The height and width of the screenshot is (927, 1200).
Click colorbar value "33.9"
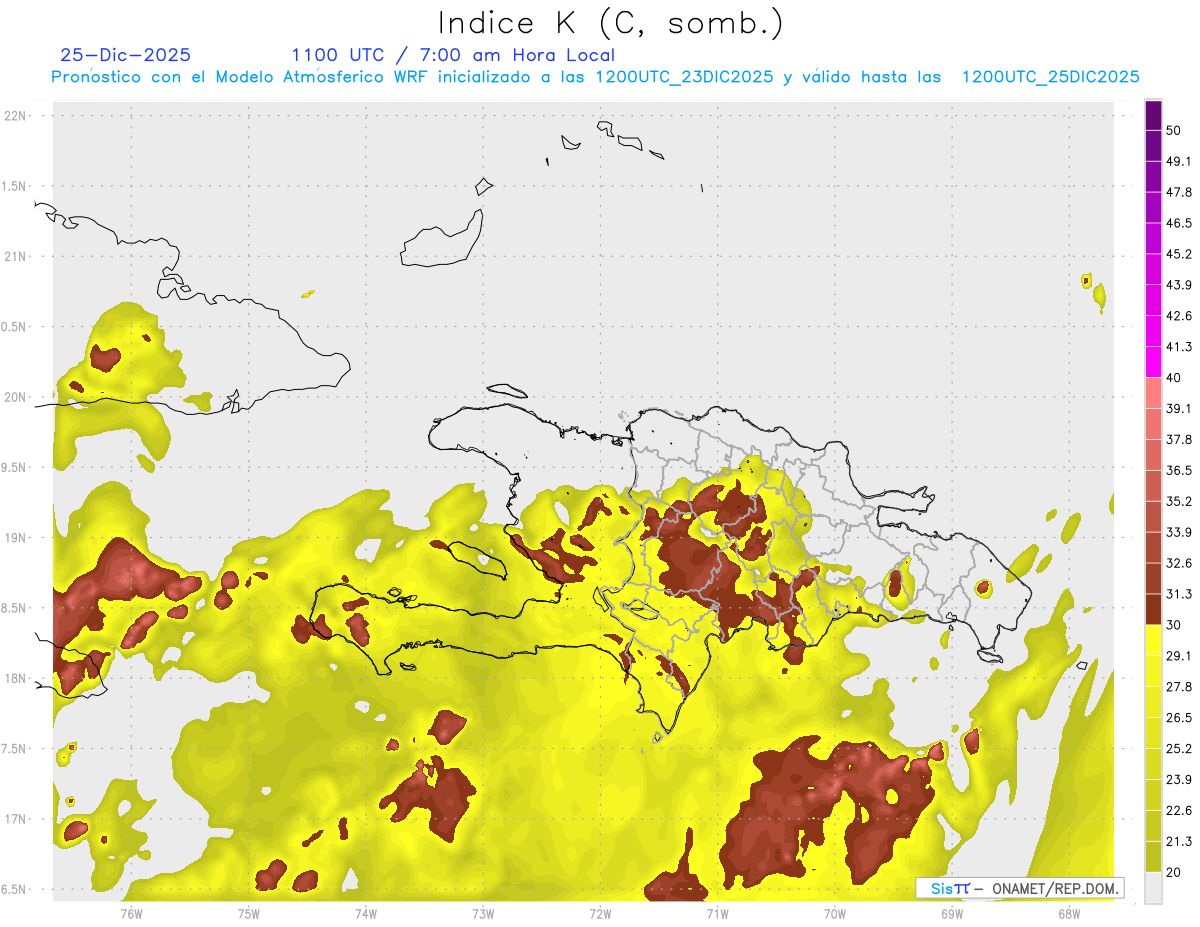tap(1178, 532)
